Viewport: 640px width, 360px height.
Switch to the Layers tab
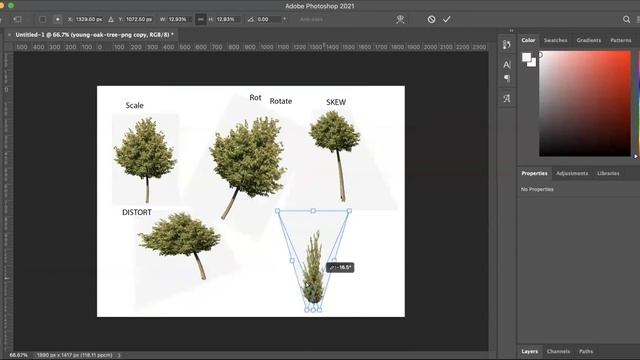point(529,351)
